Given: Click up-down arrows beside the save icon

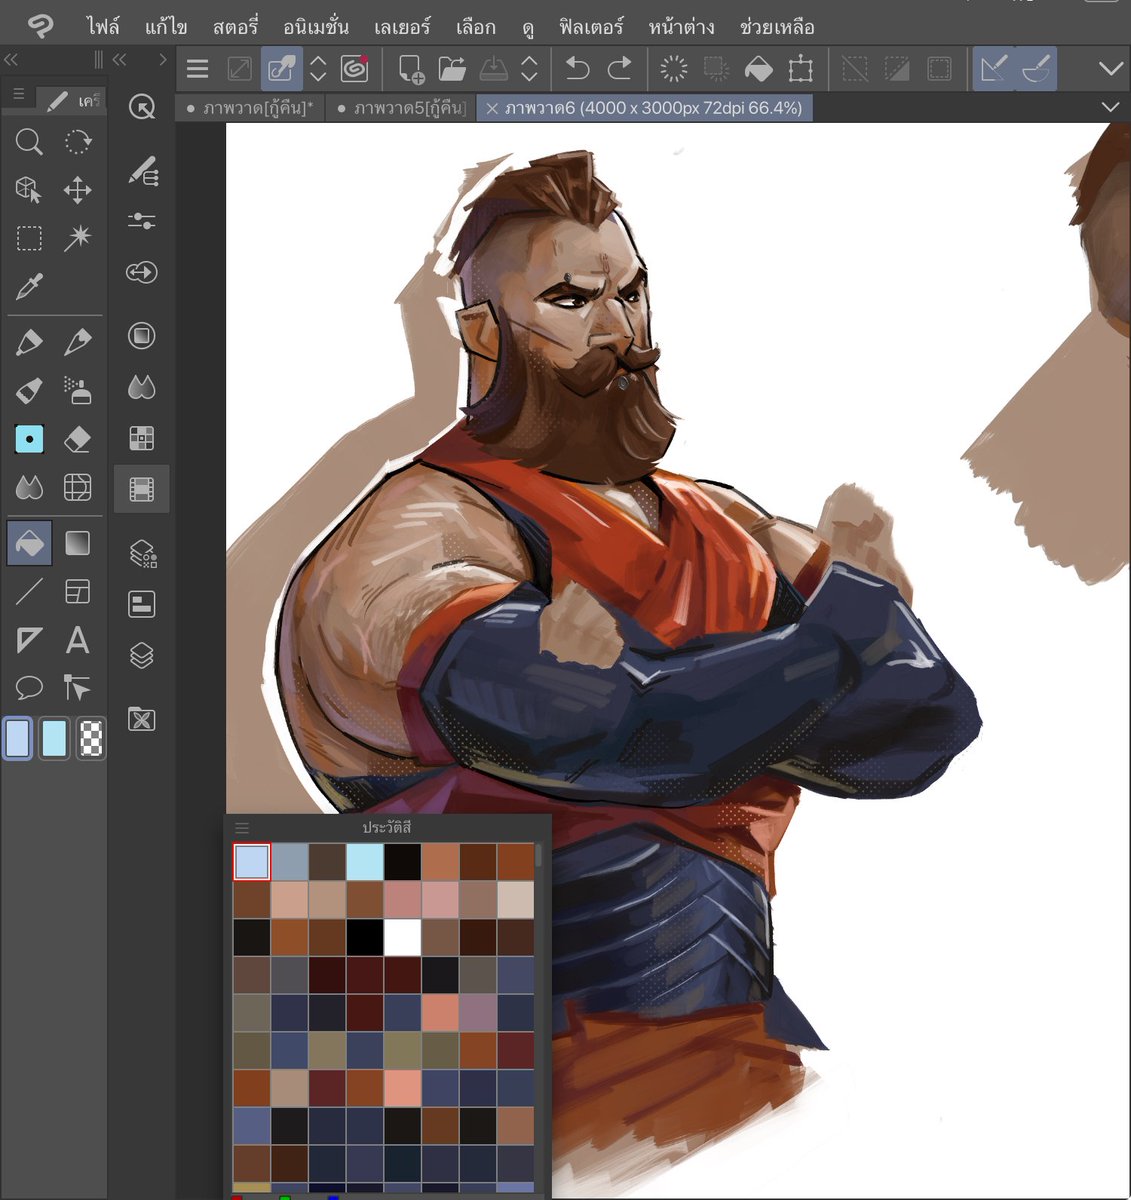Looking at the screenshot, I should pos(530,68).
